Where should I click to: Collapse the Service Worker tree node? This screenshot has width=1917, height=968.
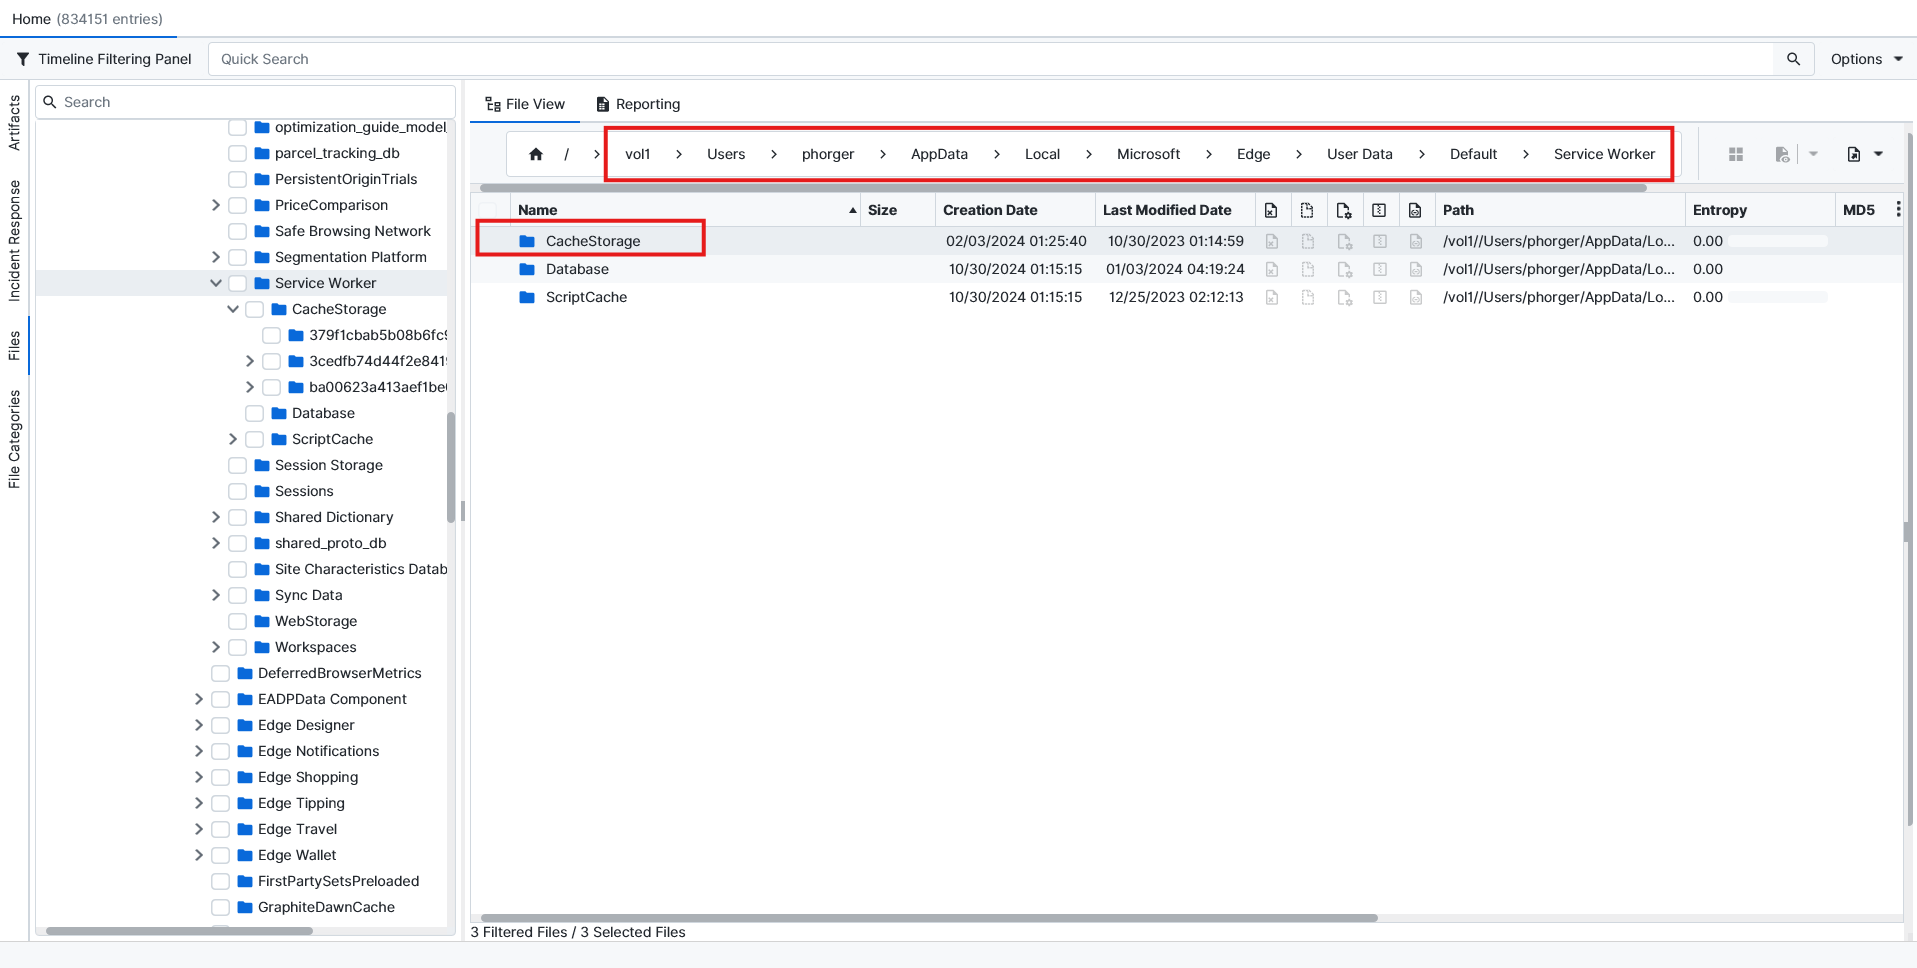[216, 283]
